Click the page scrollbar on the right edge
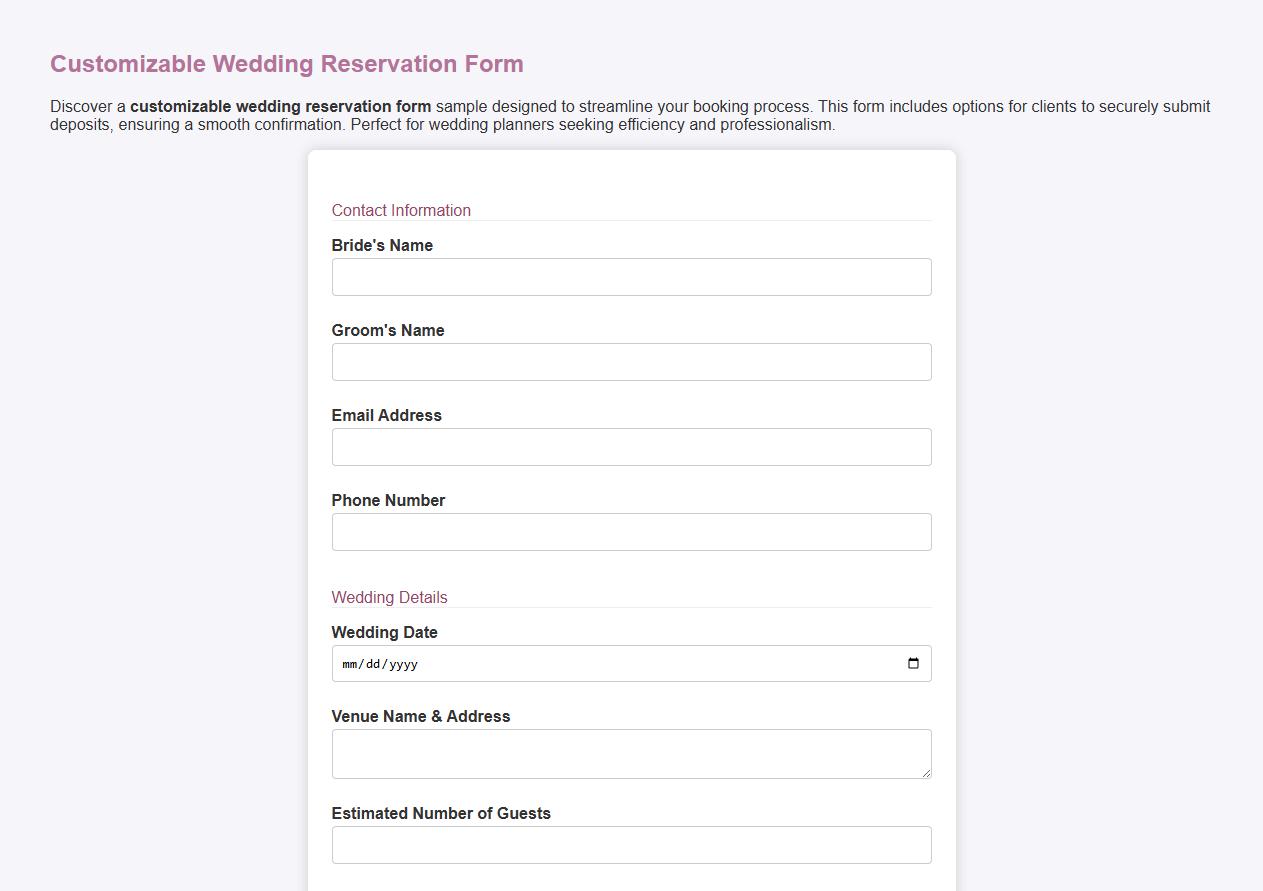This screenshot has width=1263, height=891. 1258,445
